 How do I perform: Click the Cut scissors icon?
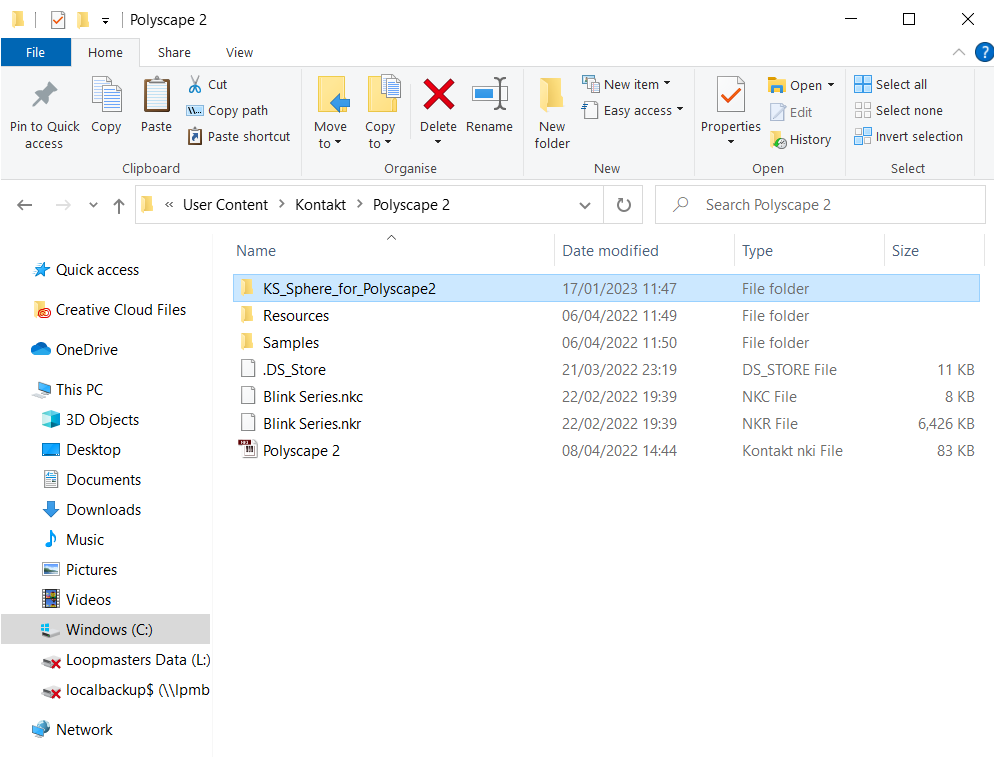click(196, 85)
